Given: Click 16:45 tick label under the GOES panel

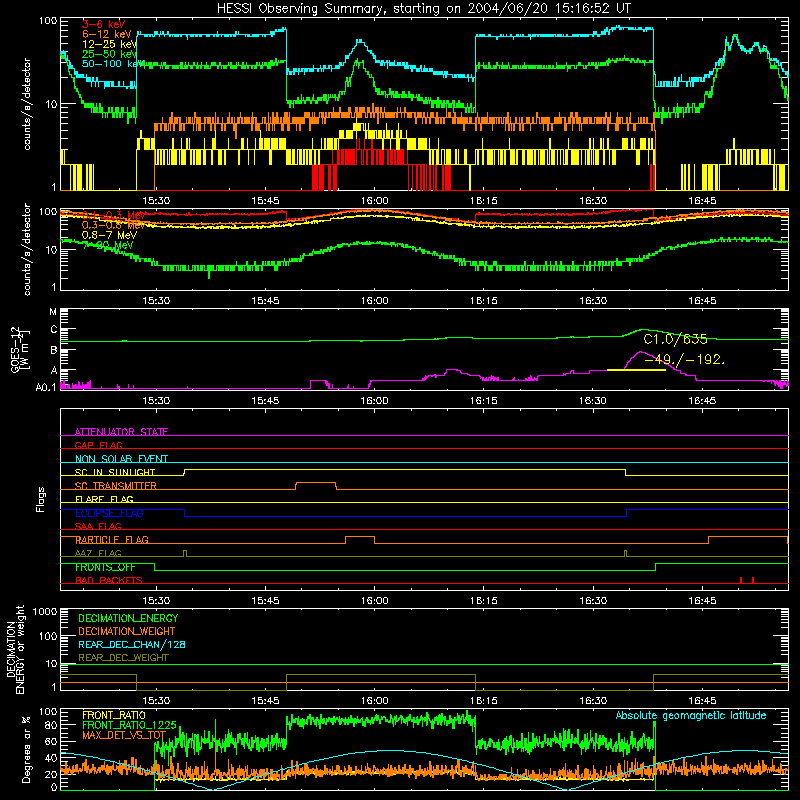Looking at the screenshot, I should tap(702, 401).
